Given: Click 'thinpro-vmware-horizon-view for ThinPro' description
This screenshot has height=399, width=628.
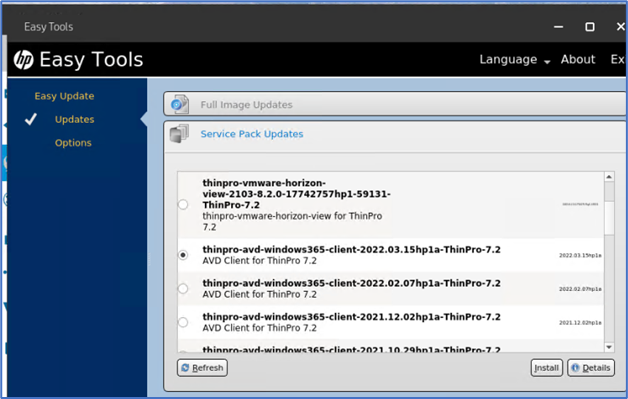Looking at the screenshot, I should pyautogui.click(x=292, y=221).
